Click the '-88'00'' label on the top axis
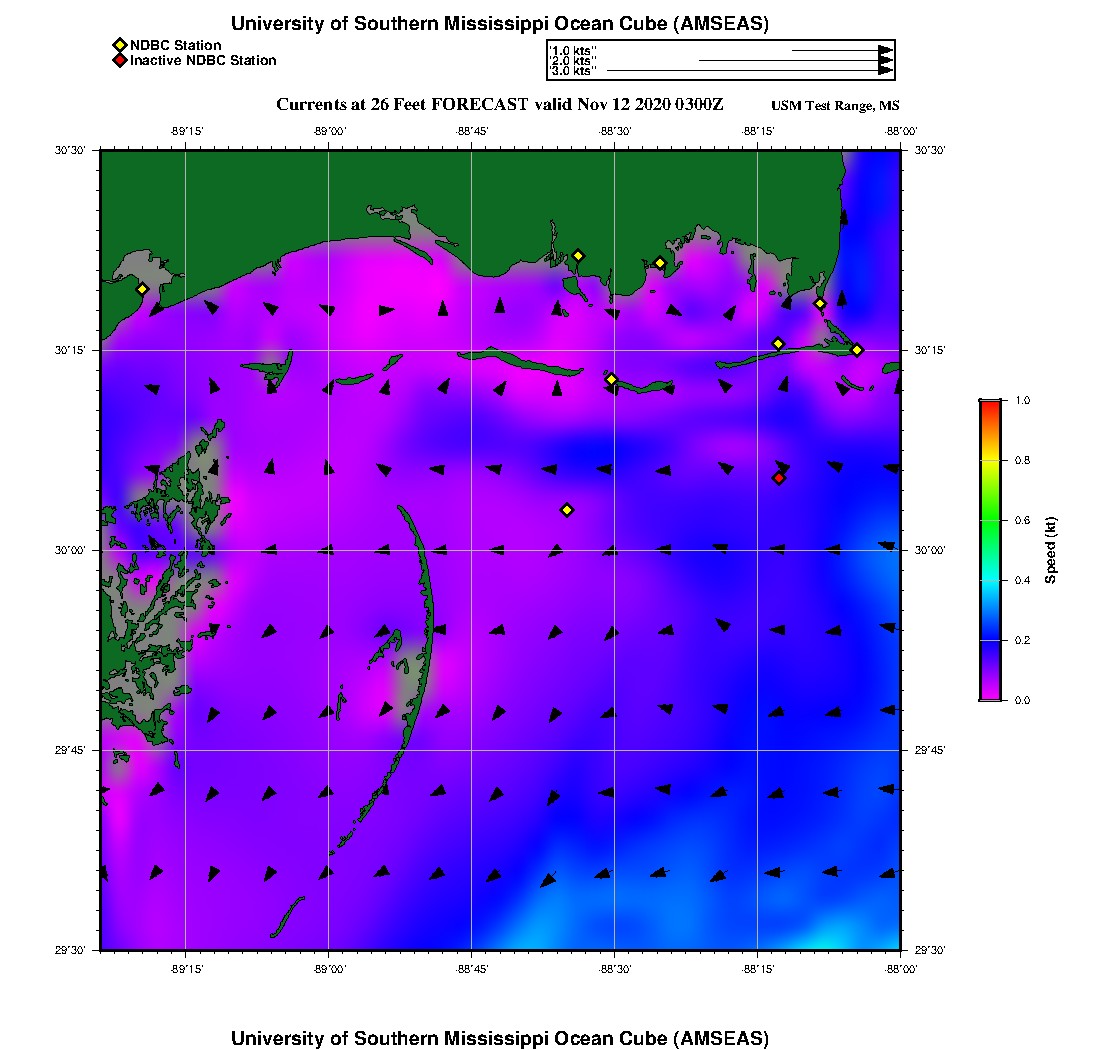 [901, 131]
